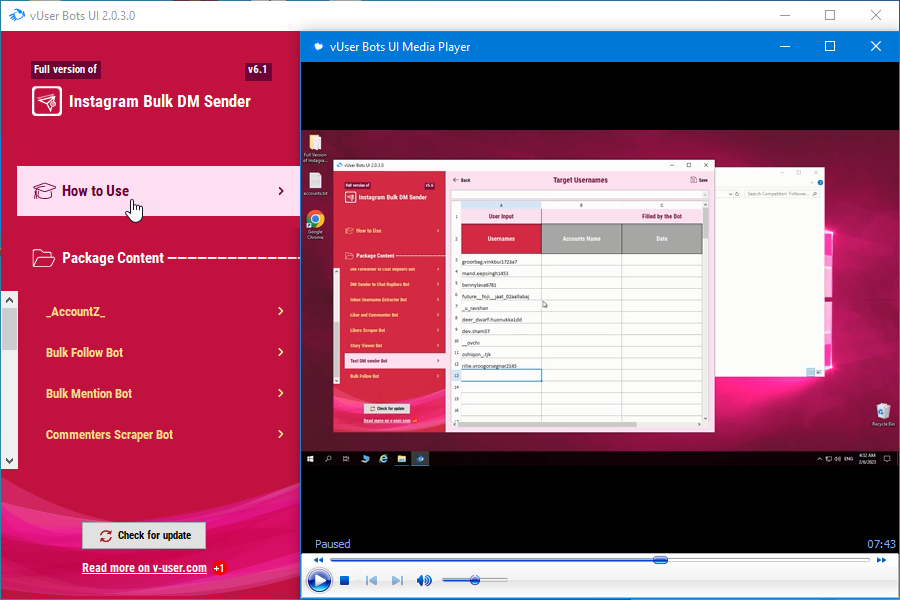Click the vUser Bots UI title bar bird icon

click(17, 15)
